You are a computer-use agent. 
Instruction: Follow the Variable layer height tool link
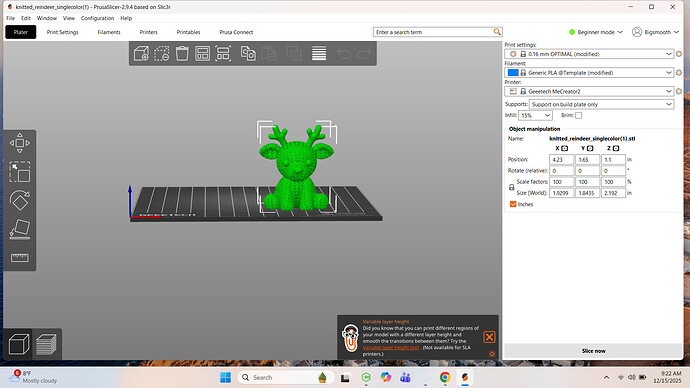391,348
